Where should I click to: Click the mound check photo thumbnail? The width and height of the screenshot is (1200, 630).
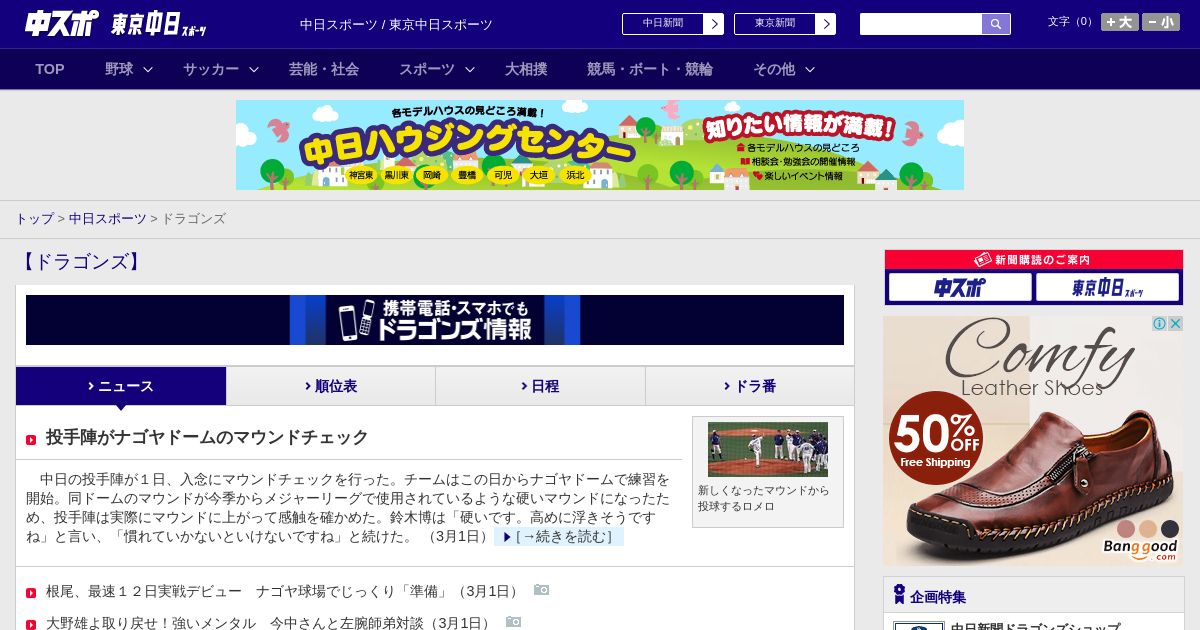click(x=768, y=449)
